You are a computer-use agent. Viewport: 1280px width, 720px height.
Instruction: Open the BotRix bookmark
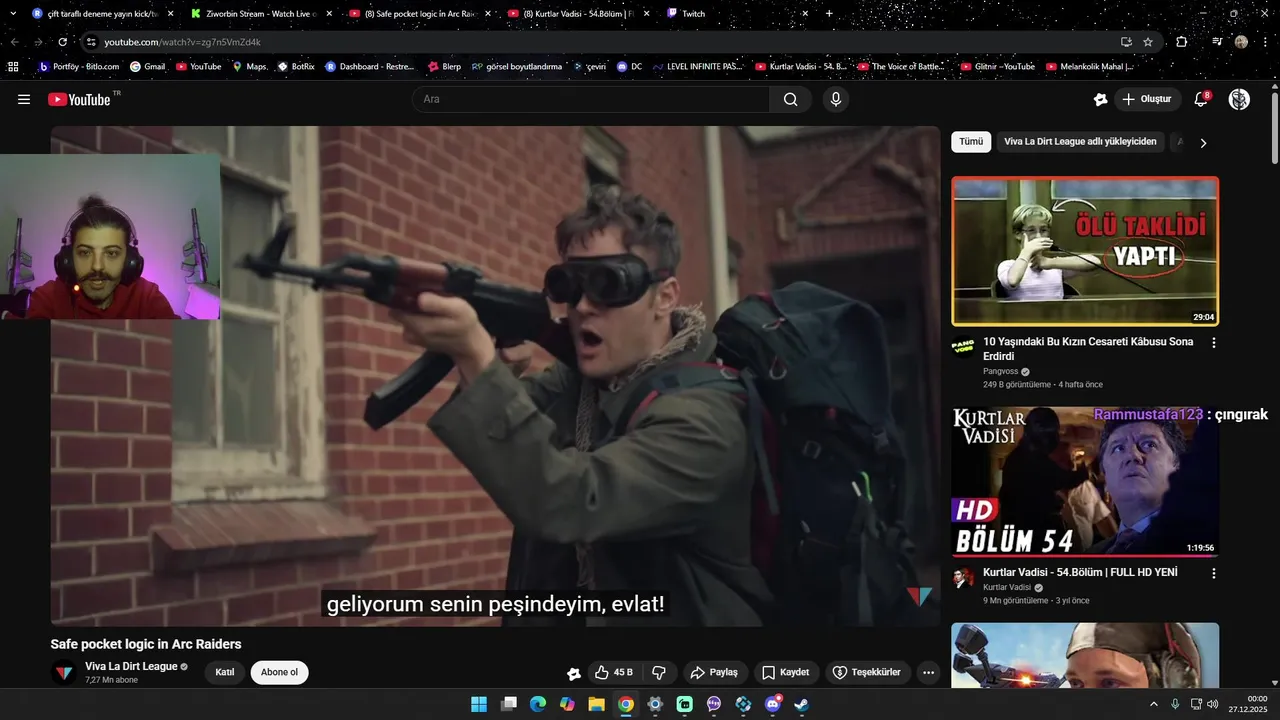[296, 66]
